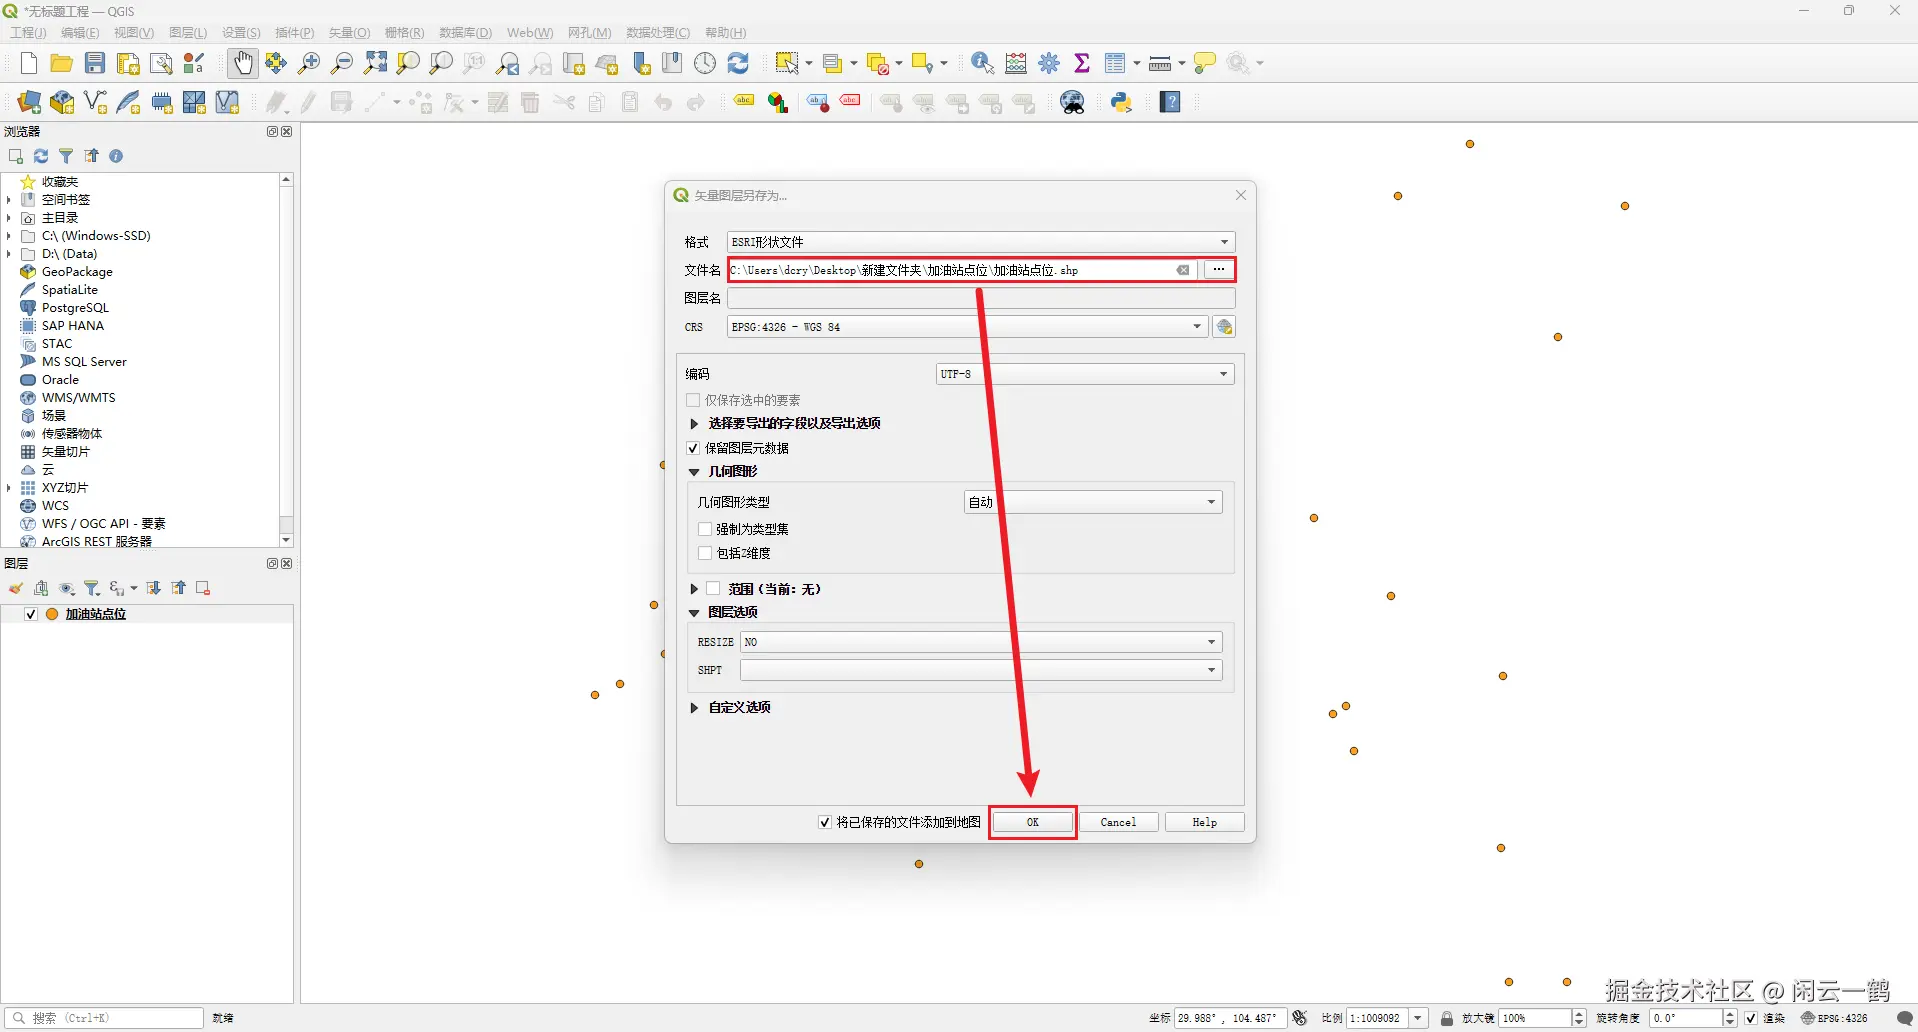Open Layer Styling panel paintbrush icon

click(16, 588)
